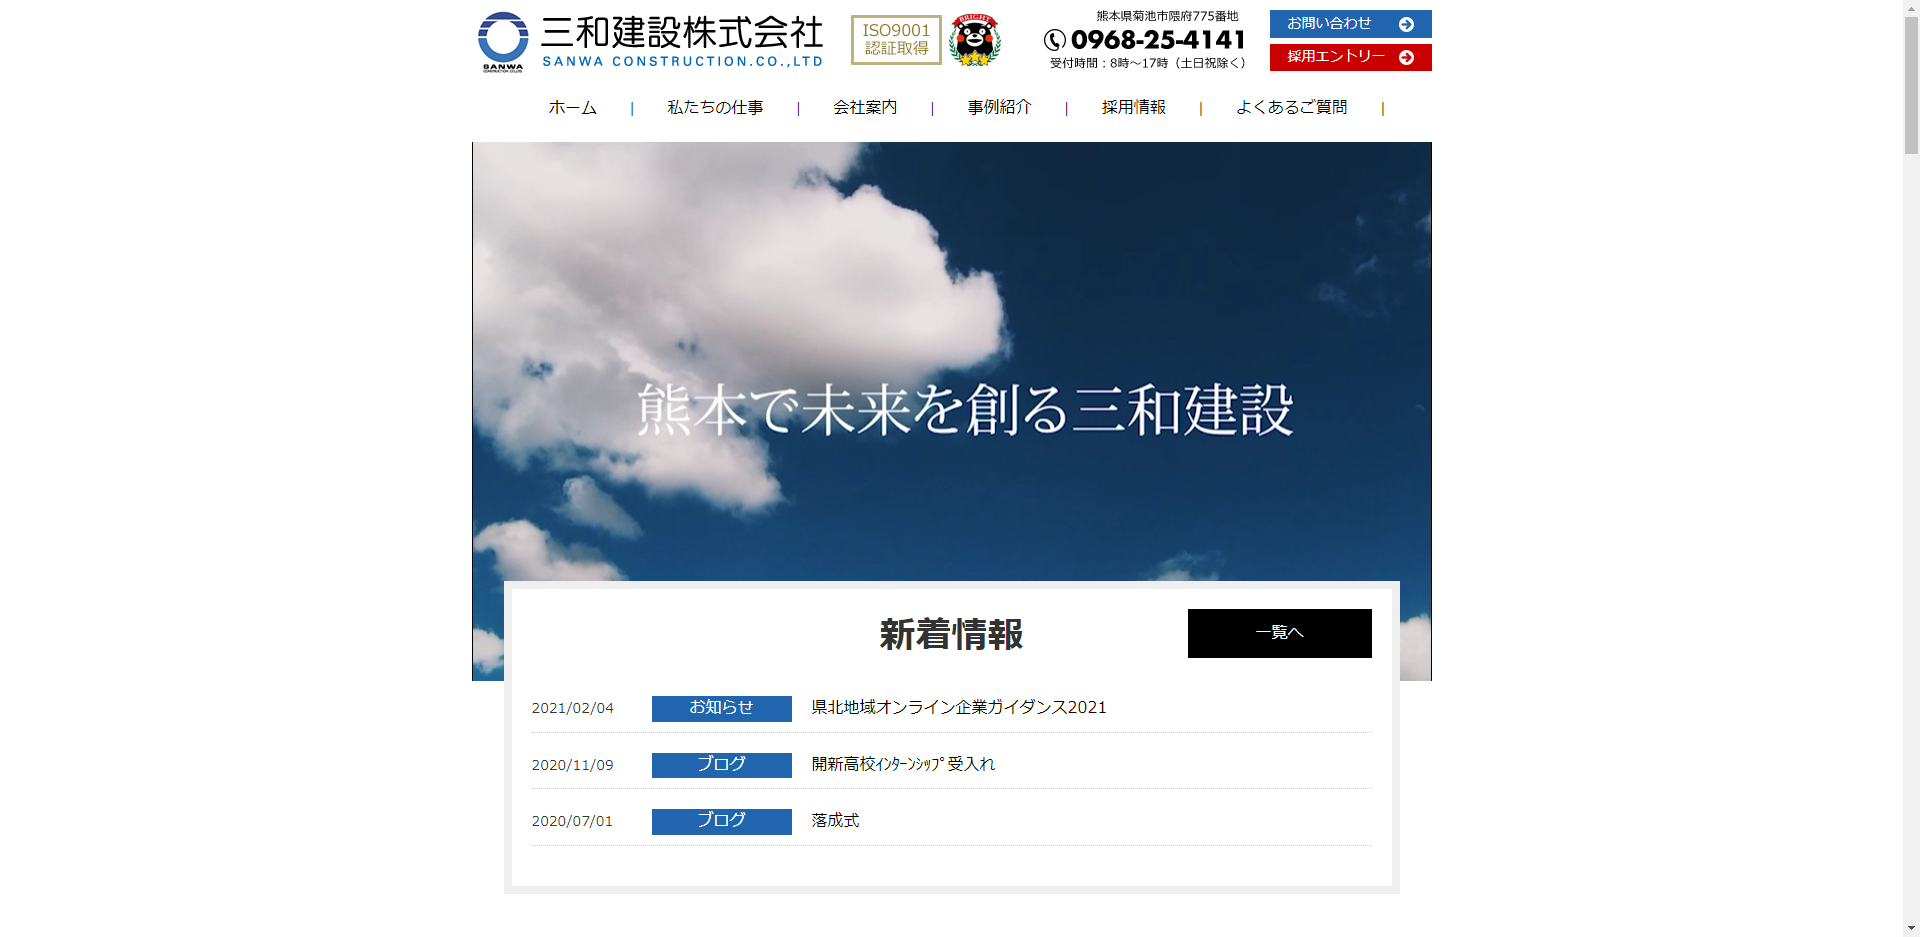This screenshot has height=937, width=1920.
Task: Navigate to 事例紹介 section
Action: click(997, 107)
